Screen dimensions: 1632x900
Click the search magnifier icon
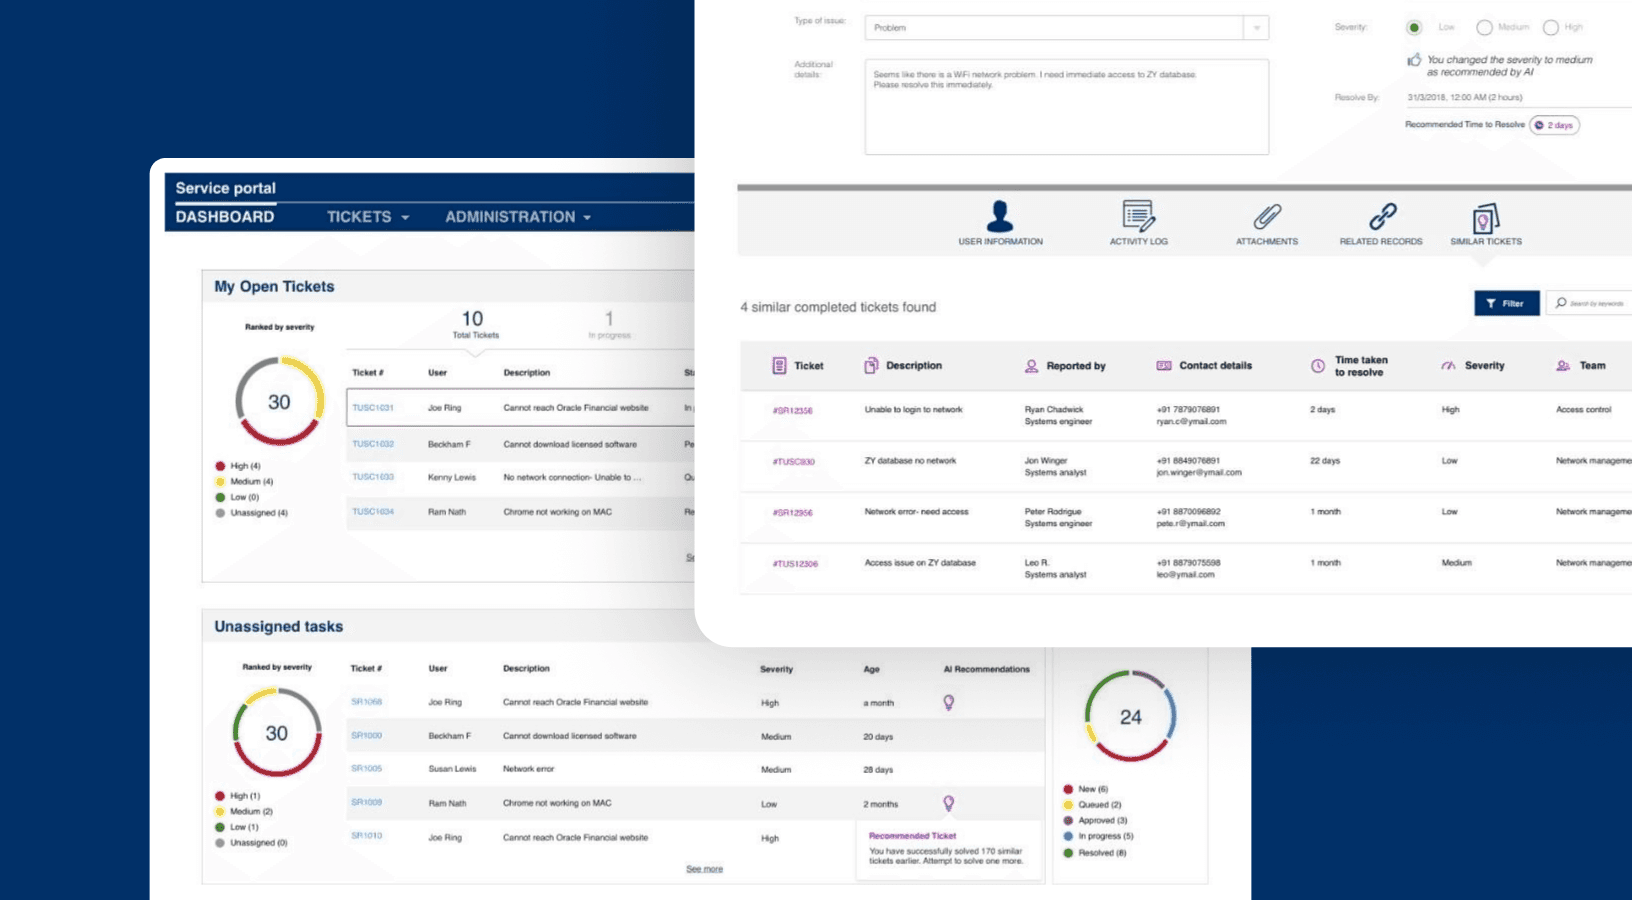(1561, 303)
